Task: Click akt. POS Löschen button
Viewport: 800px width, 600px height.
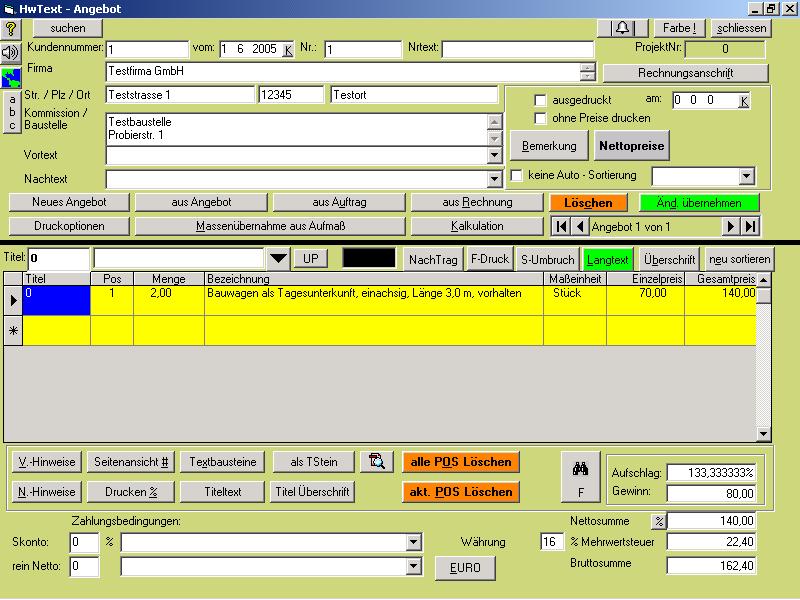Action: [461, 492]
